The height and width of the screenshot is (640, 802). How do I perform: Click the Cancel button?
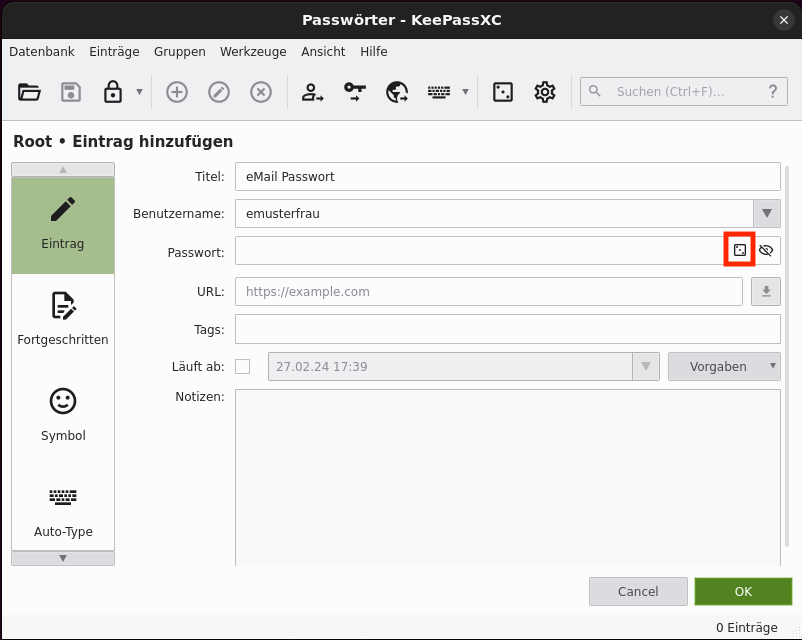(638, 591)
